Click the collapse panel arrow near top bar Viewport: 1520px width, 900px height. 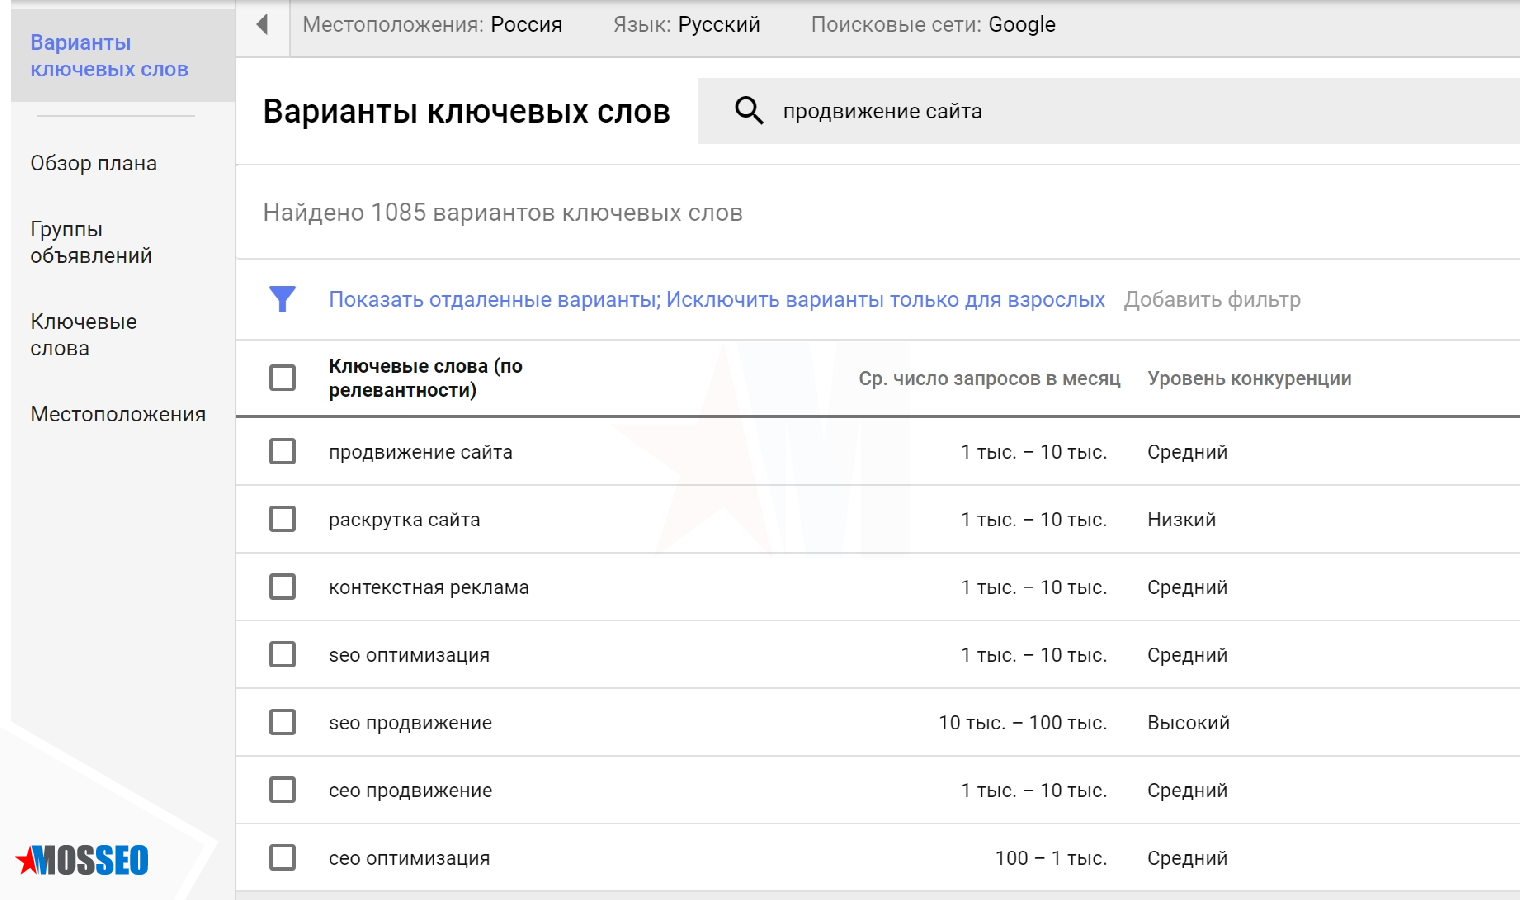262,25
